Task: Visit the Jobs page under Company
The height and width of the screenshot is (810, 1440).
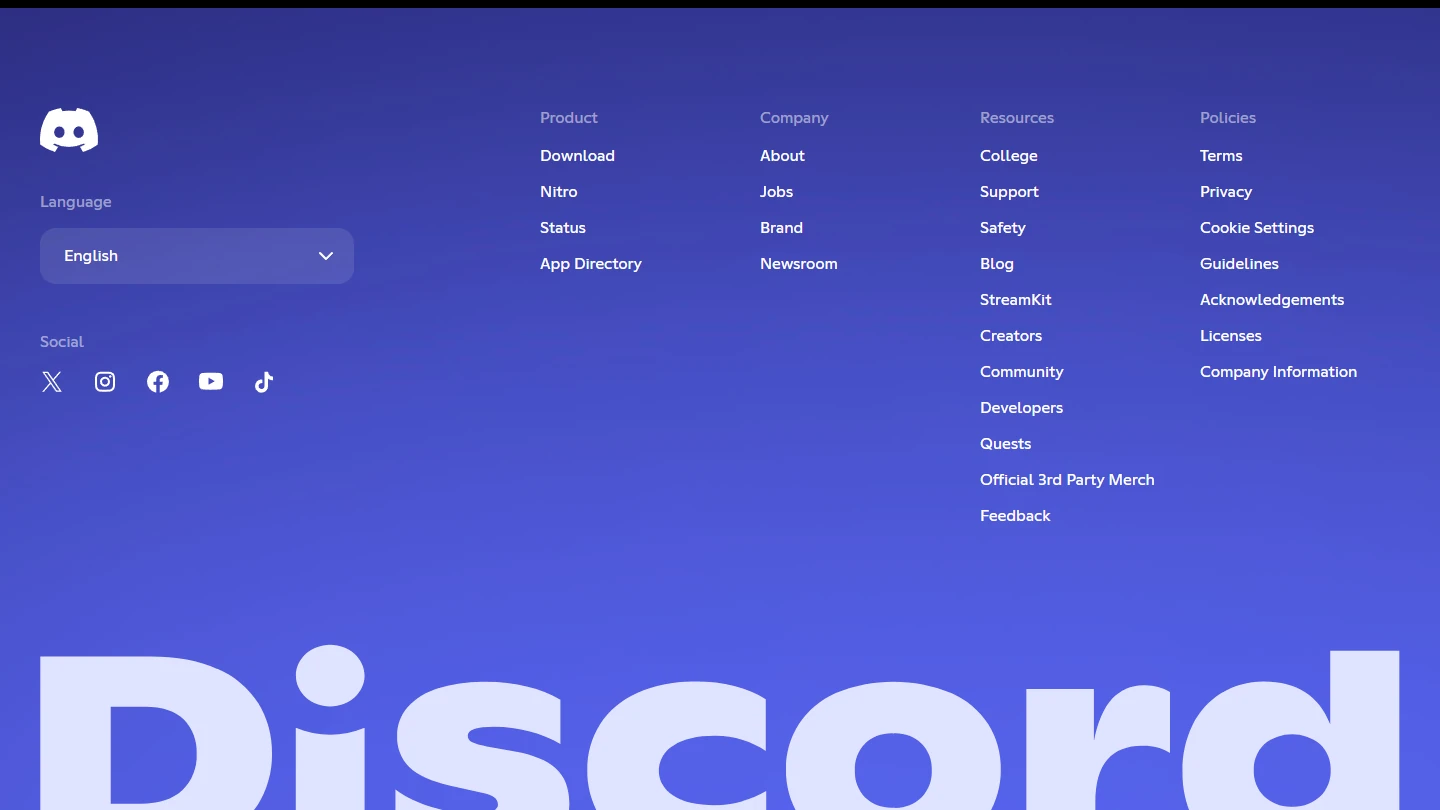Action: [776, 192]
